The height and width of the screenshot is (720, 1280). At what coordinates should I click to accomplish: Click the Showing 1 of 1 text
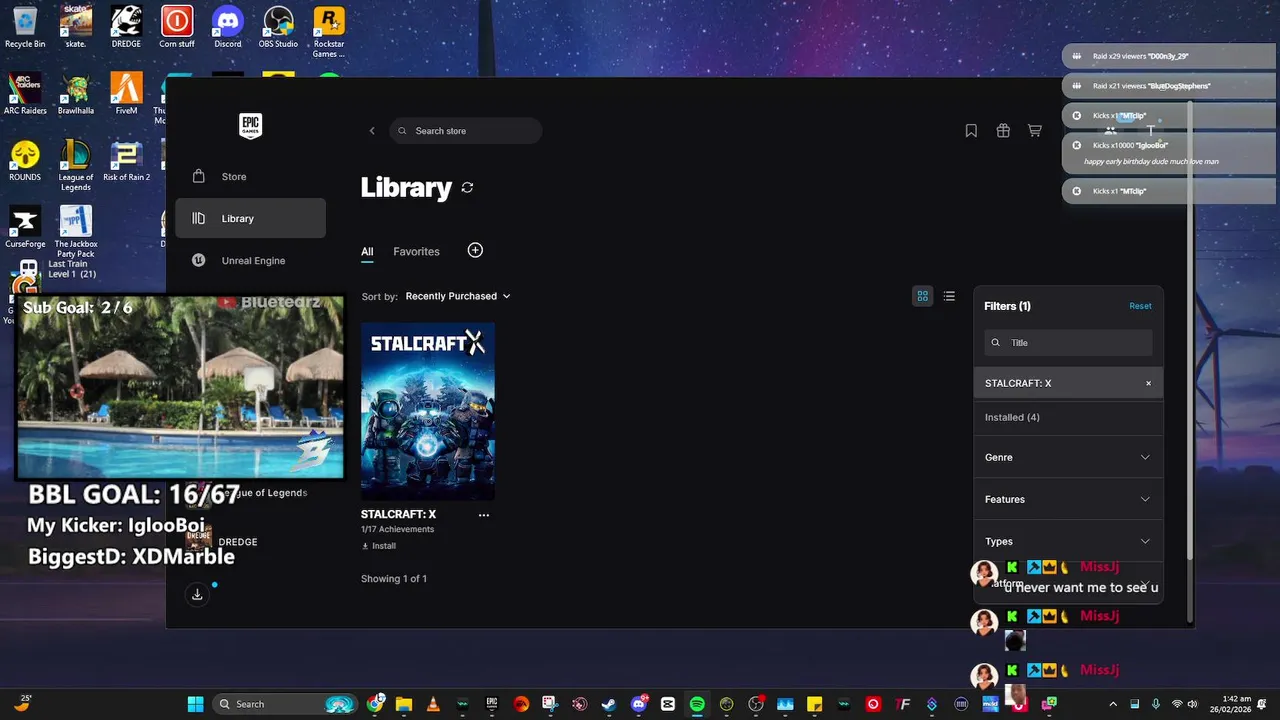(x=394, y=579)
